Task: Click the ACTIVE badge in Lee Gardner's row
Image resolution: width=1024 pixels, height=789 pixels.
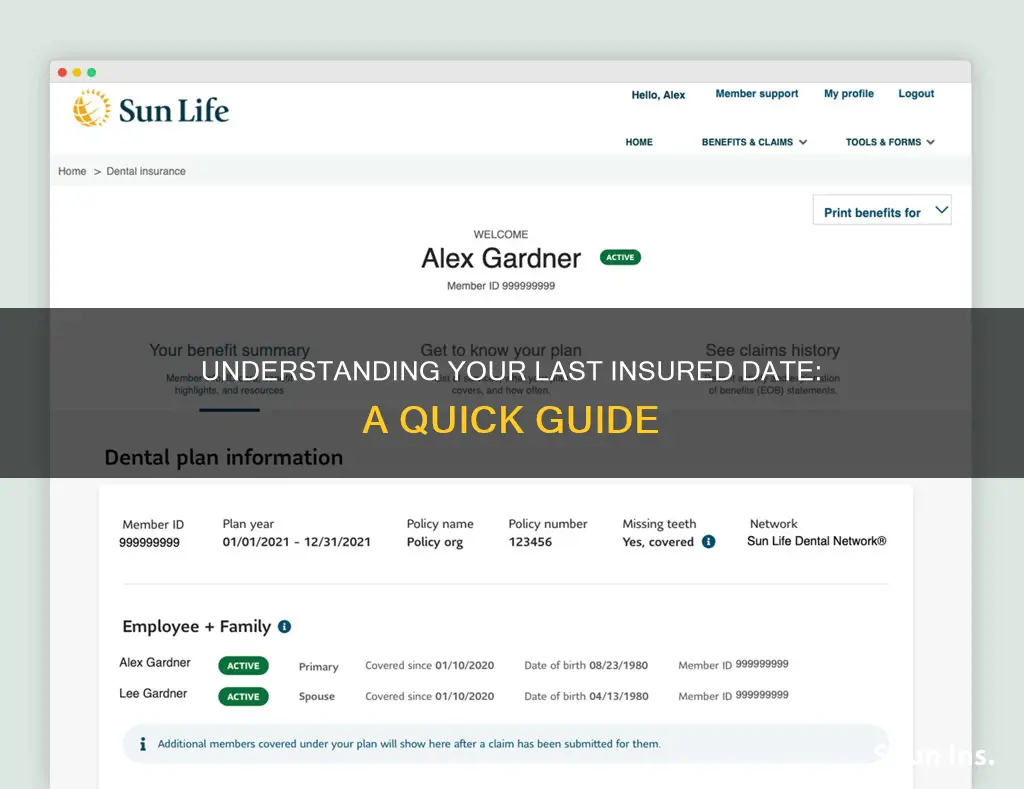Action: 243,697
